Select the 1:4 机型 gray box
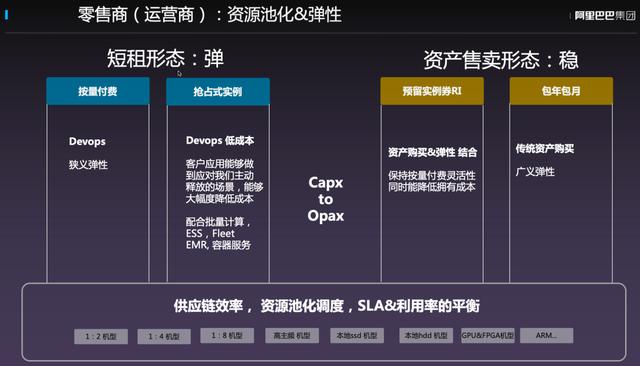 pos(164,337)
